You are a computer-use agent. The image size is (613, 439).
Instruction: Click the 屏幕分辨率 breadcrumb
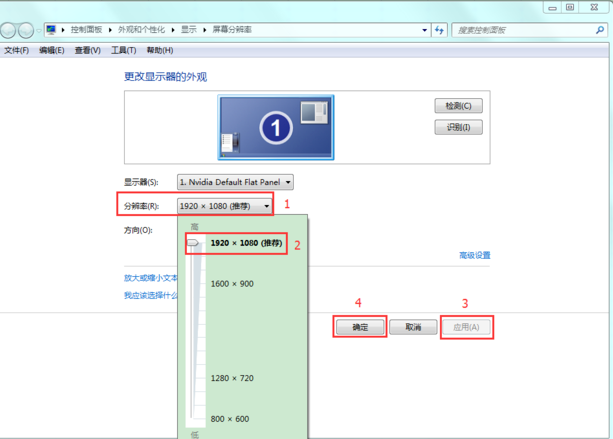click(232, 30)
